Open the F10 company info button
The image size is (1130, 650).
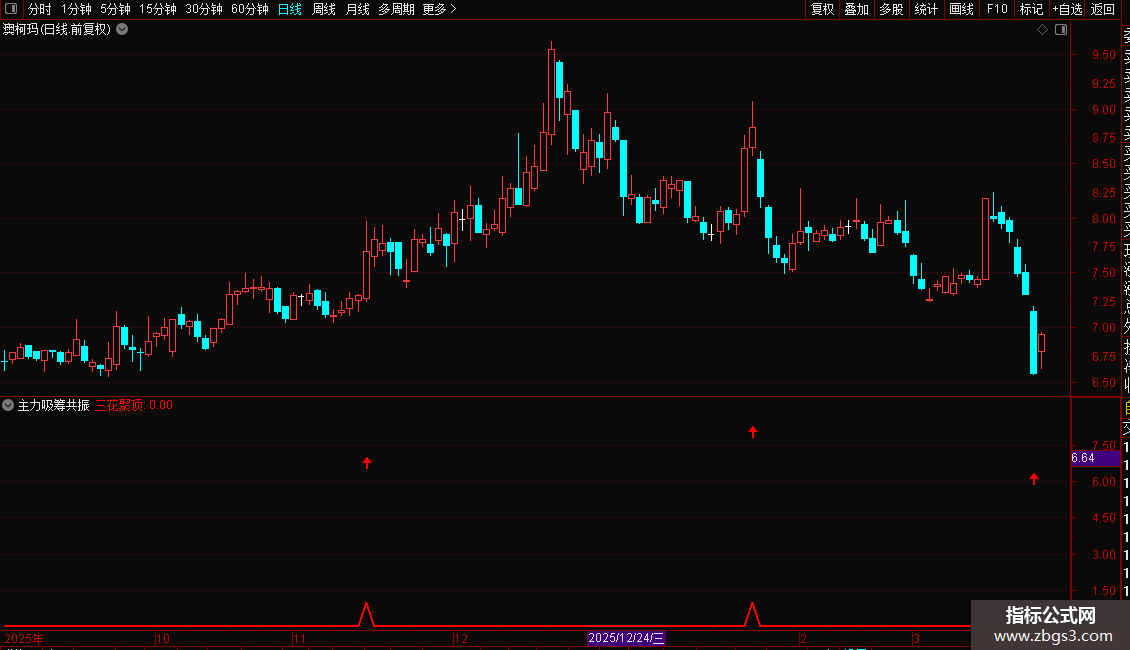click(997, 9)
